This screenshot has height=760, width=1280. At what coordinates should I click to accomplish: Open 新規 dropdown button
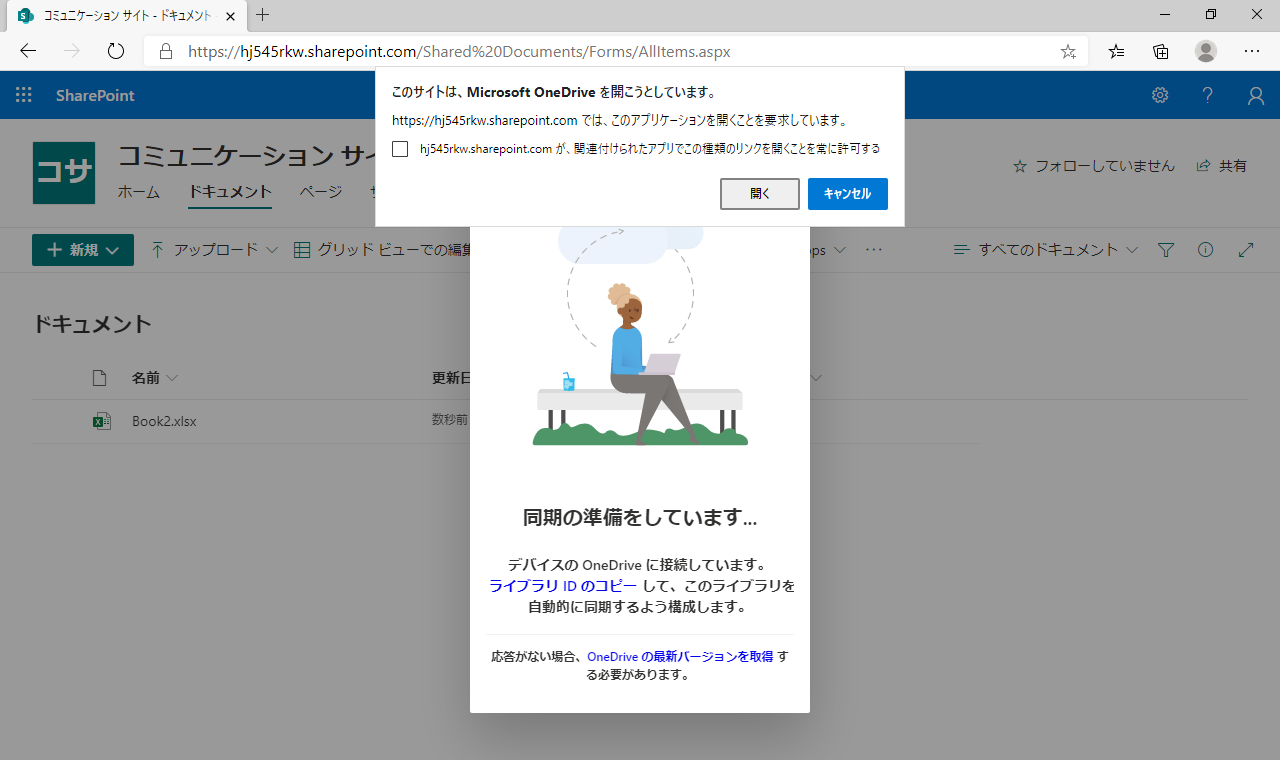[83, 250]
